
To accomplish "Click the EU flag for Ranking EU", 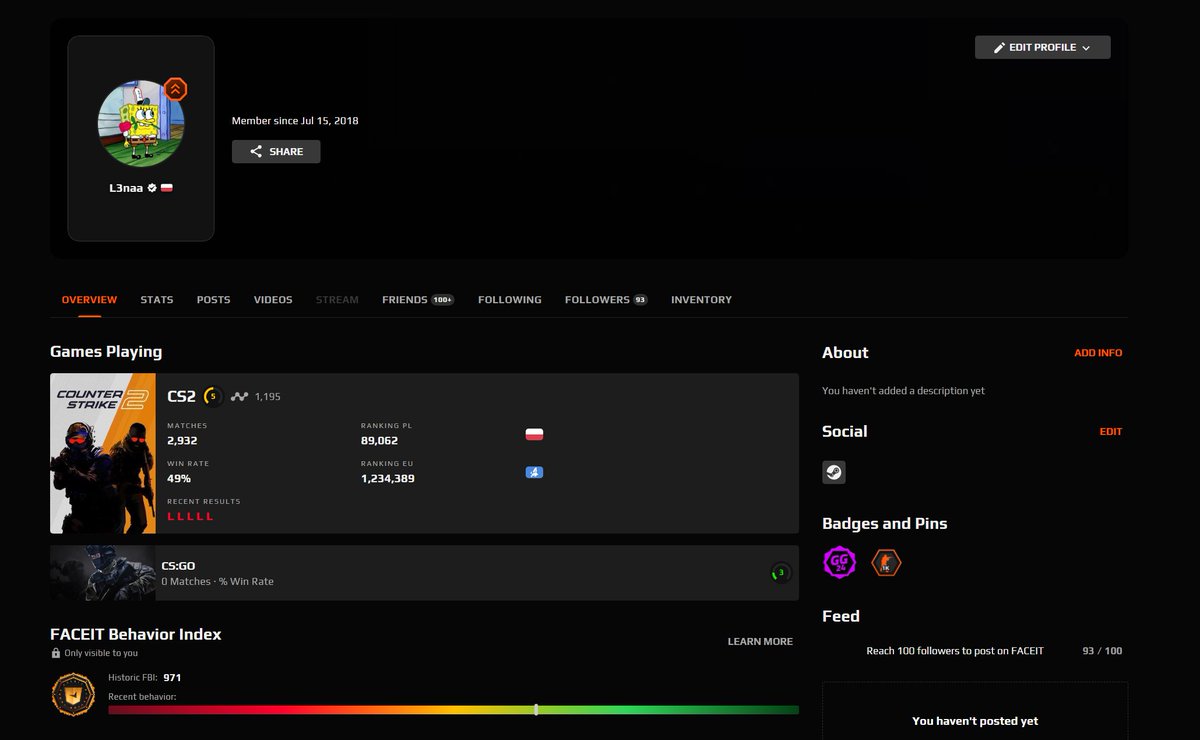I will pos(534,472).
